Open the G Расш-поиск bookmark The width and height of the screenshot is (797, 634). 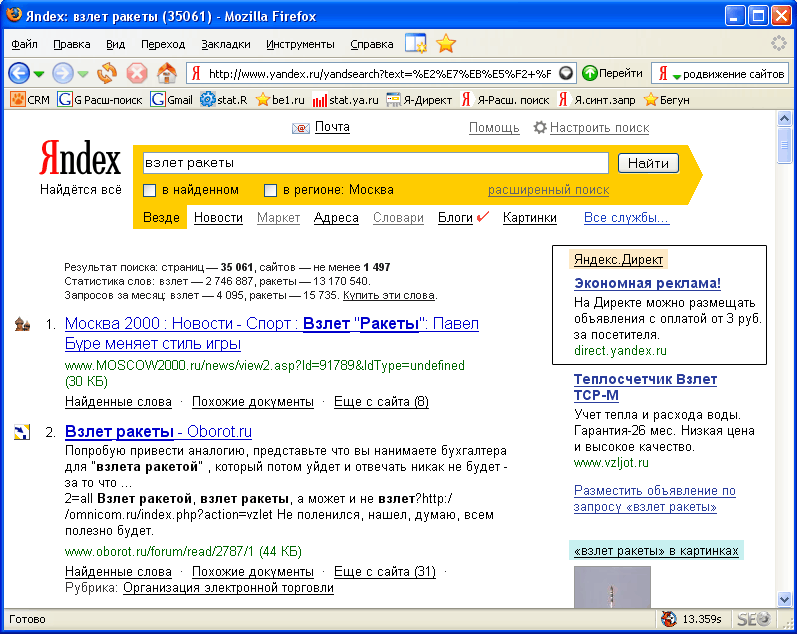[x=100, y=100]
